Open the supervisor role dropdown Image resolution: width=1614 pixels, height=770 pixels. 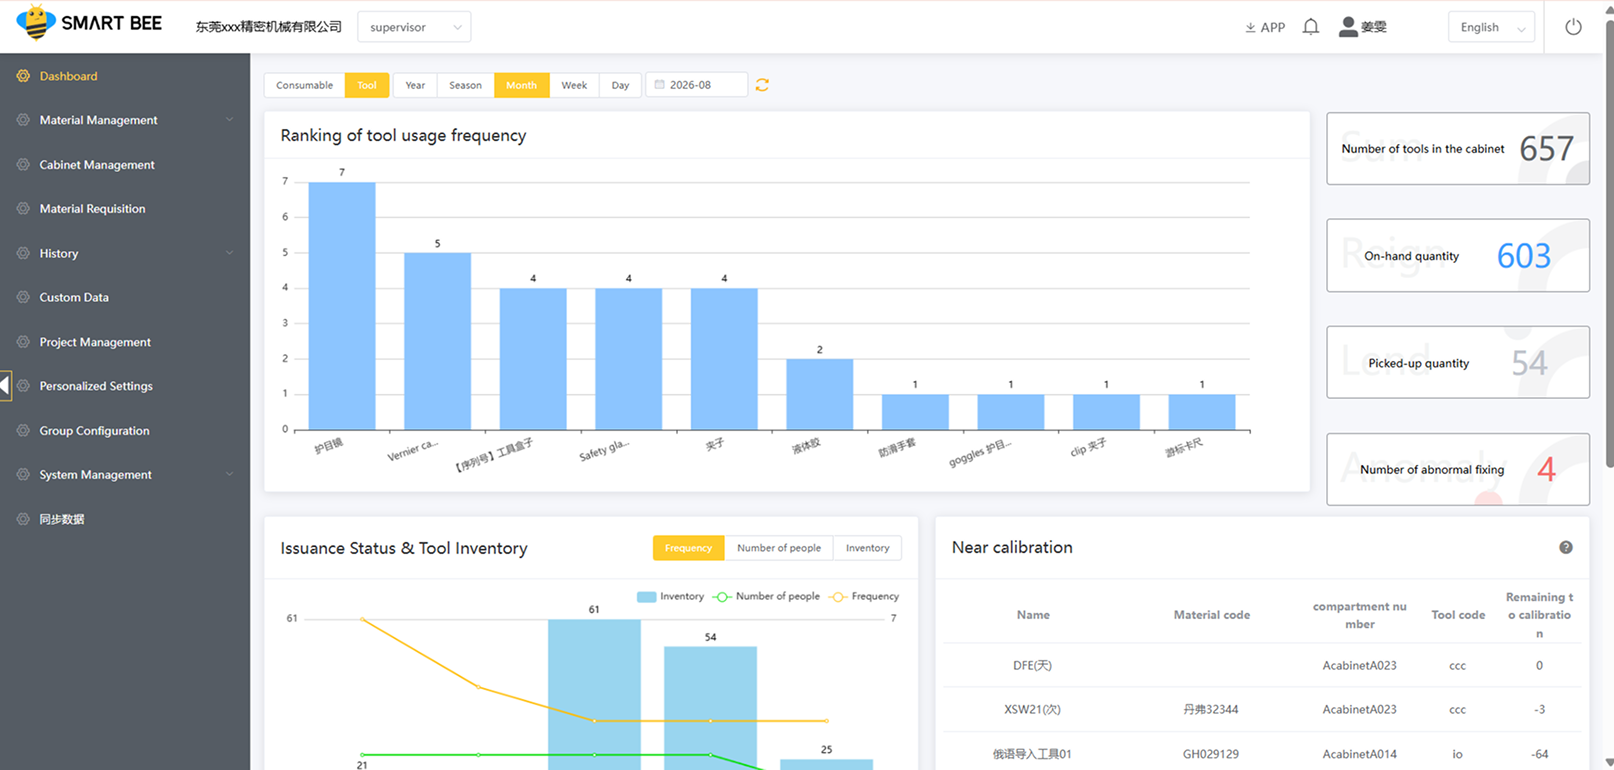coord(414,27)
